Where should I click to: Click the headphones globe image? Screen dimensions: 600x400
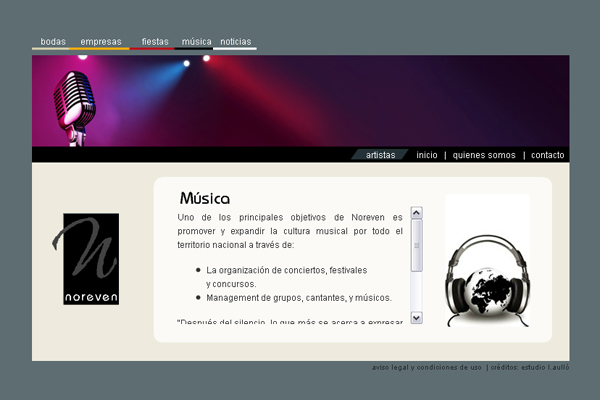tap(487, 278)
